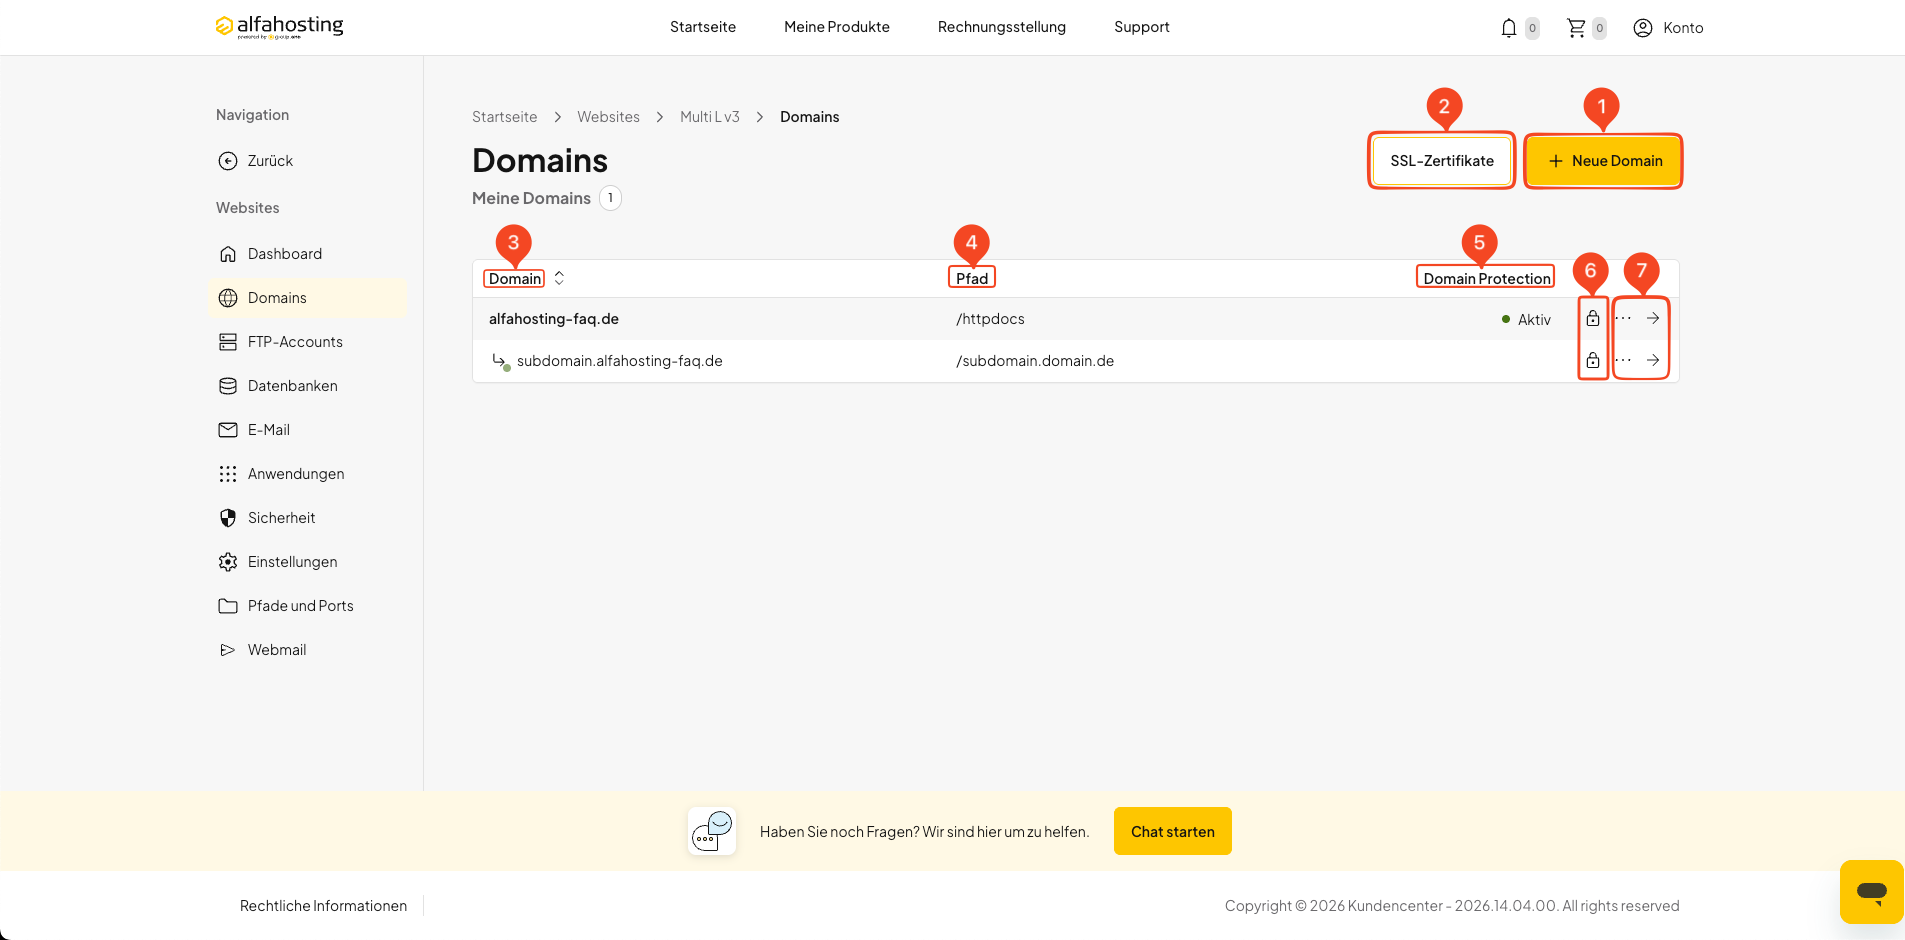Viewport: 1905px width, 940px height.
Task: Open the three-dots menu for alfahosting-faq.de
Action: pos(1623,319)
